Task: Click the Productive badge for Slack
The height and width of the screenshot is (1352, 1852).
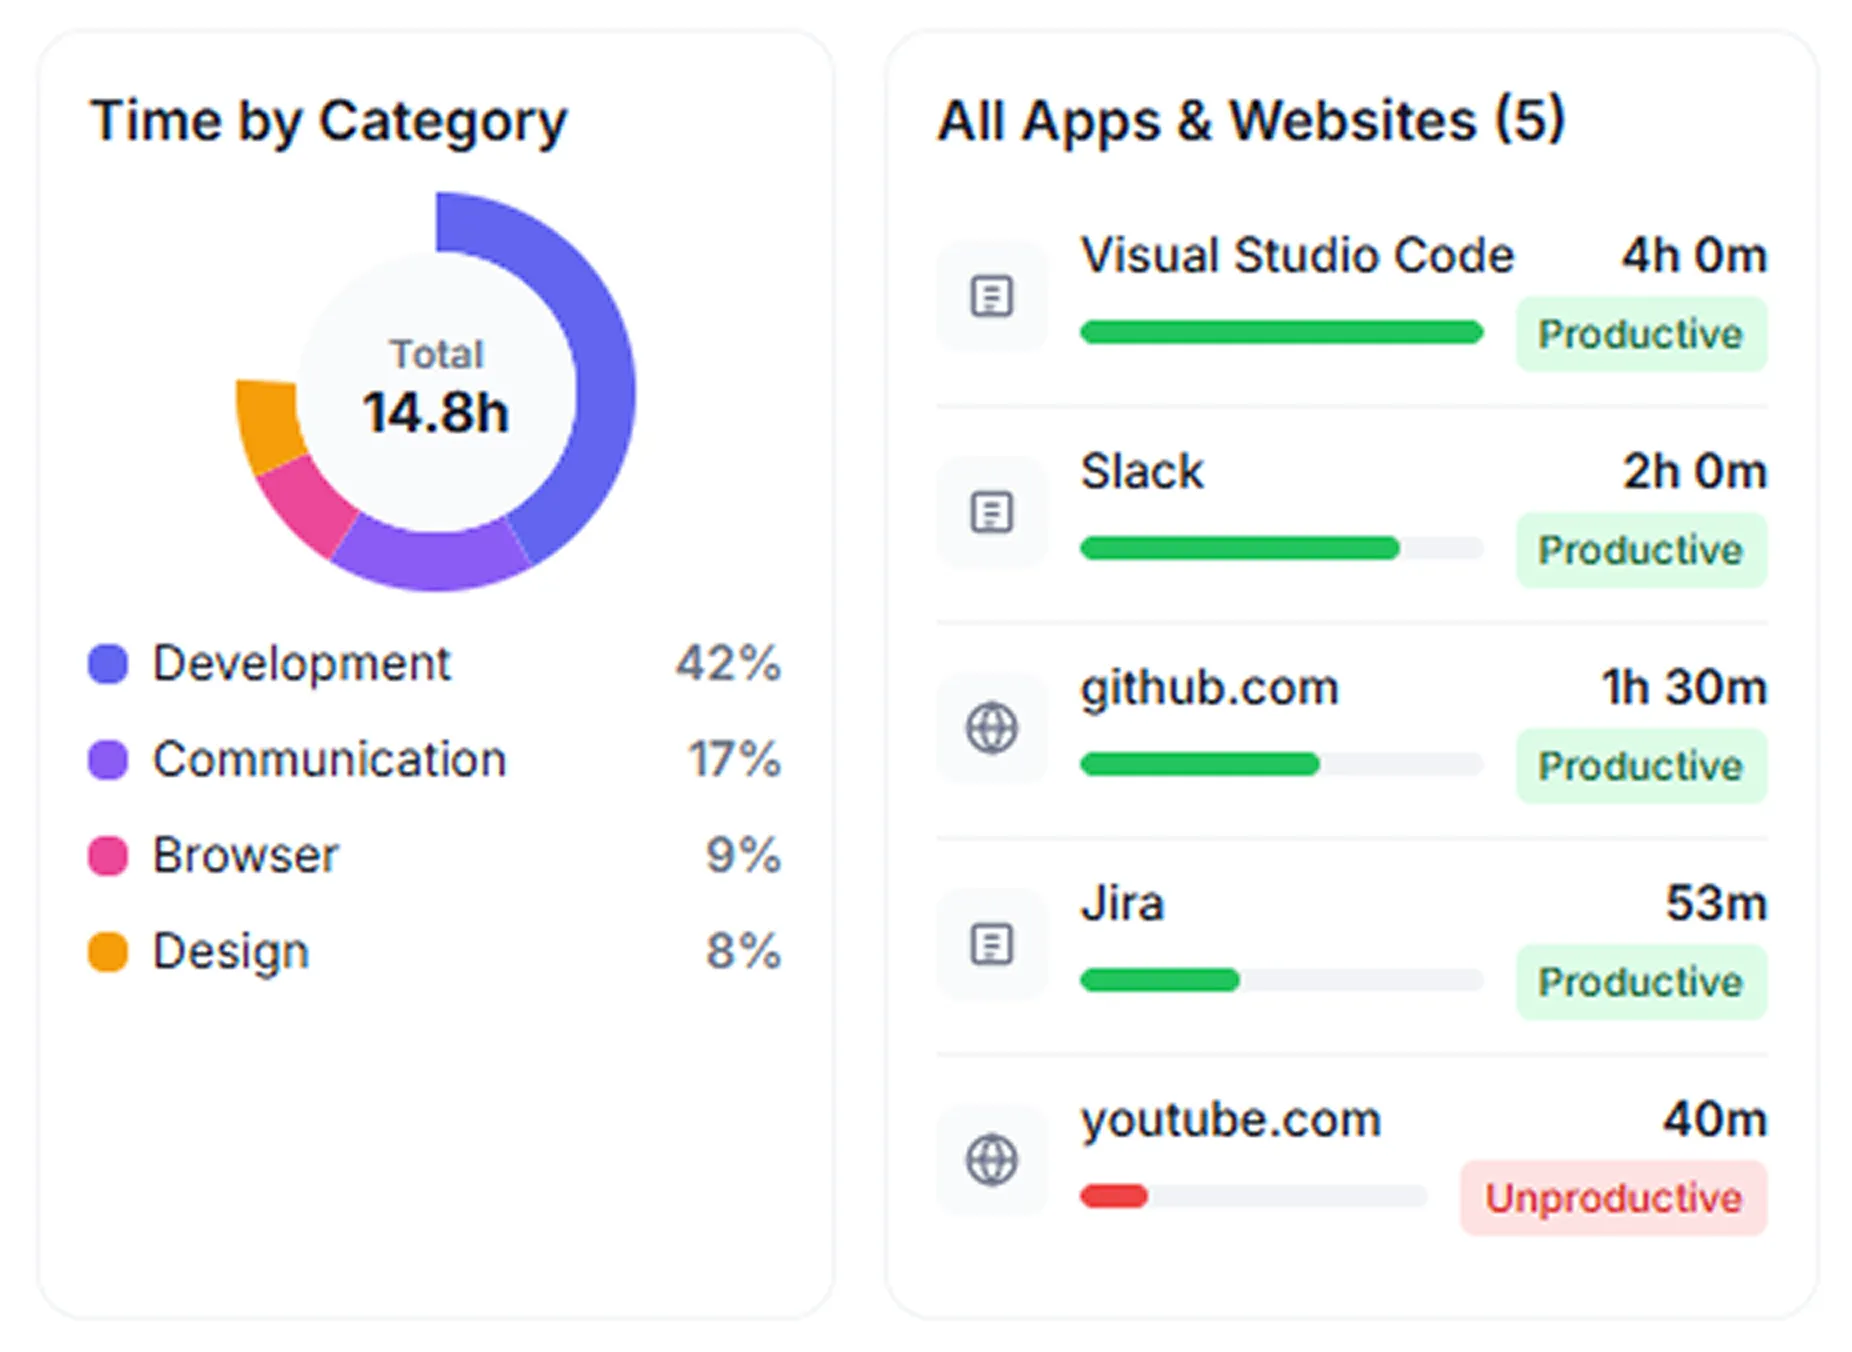Action: (x=1641, y=550)
